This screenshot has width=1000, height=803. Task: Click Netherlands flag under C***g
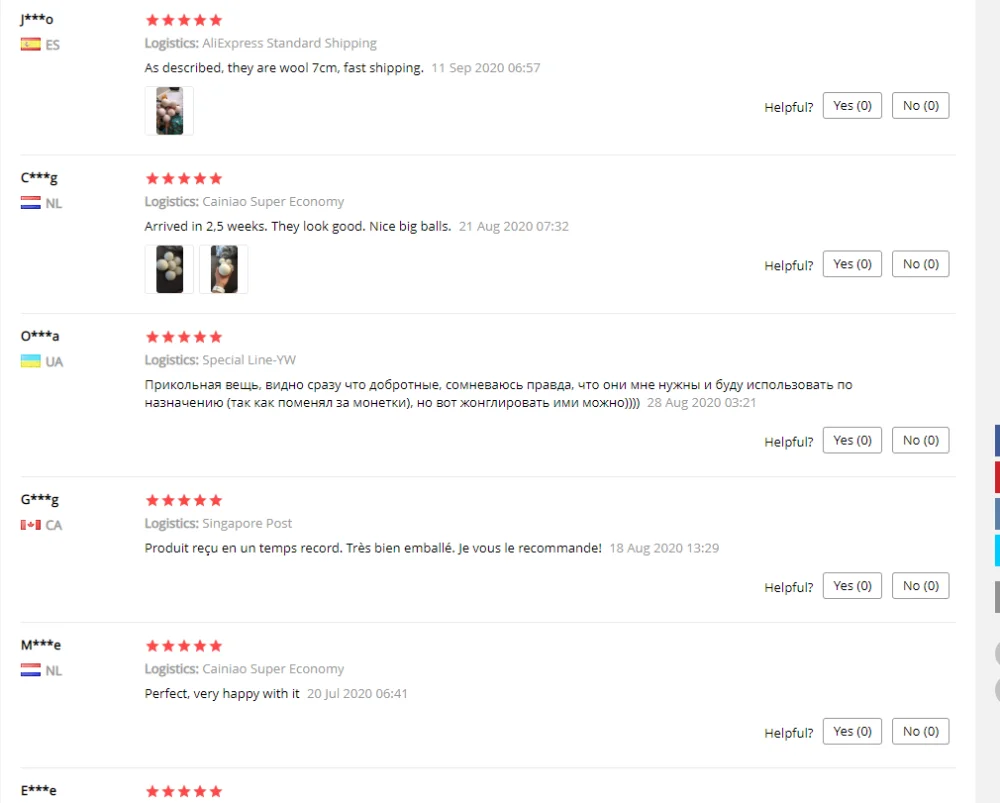31,203
